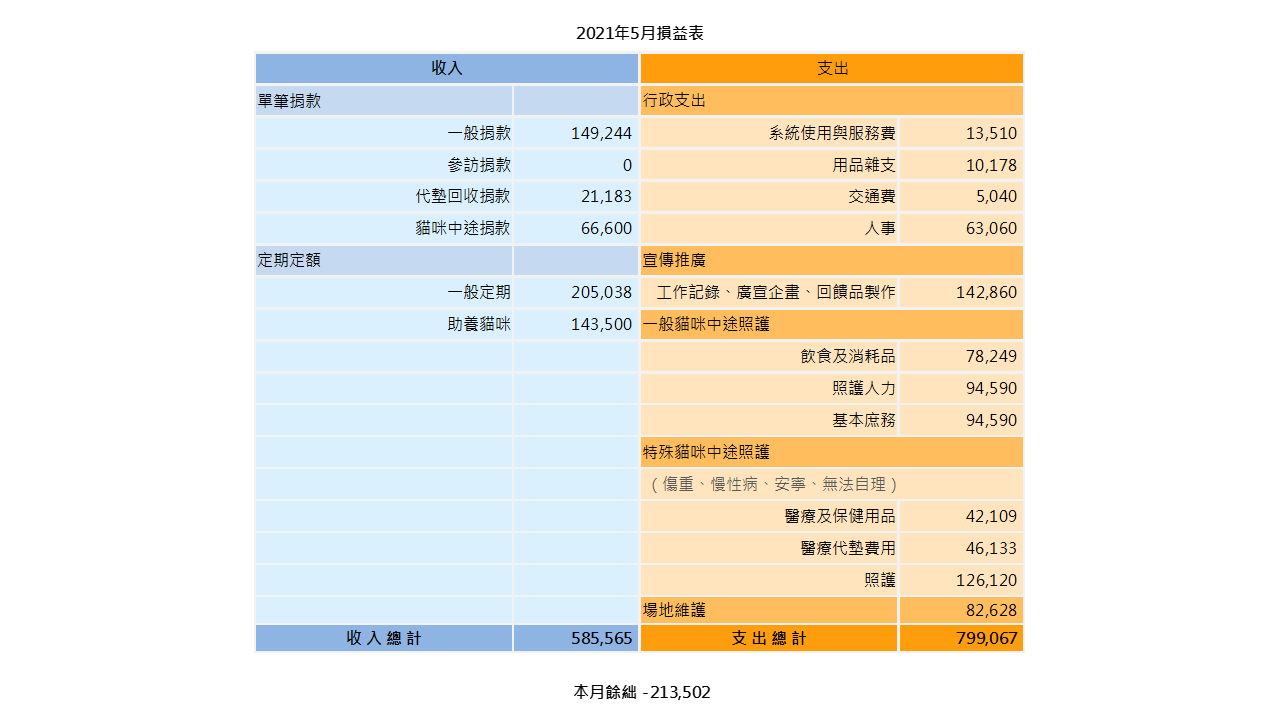Select the 收入 header cell
This screenshot has width=1280, height=720.
pos(447,68)
